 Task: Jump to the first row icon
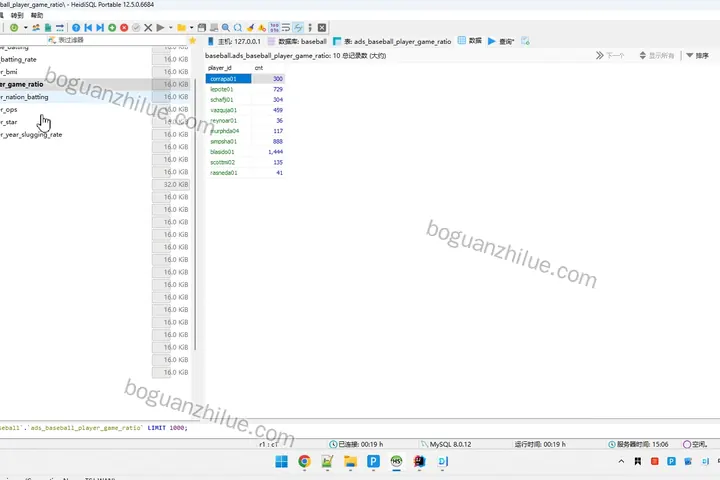88,28
